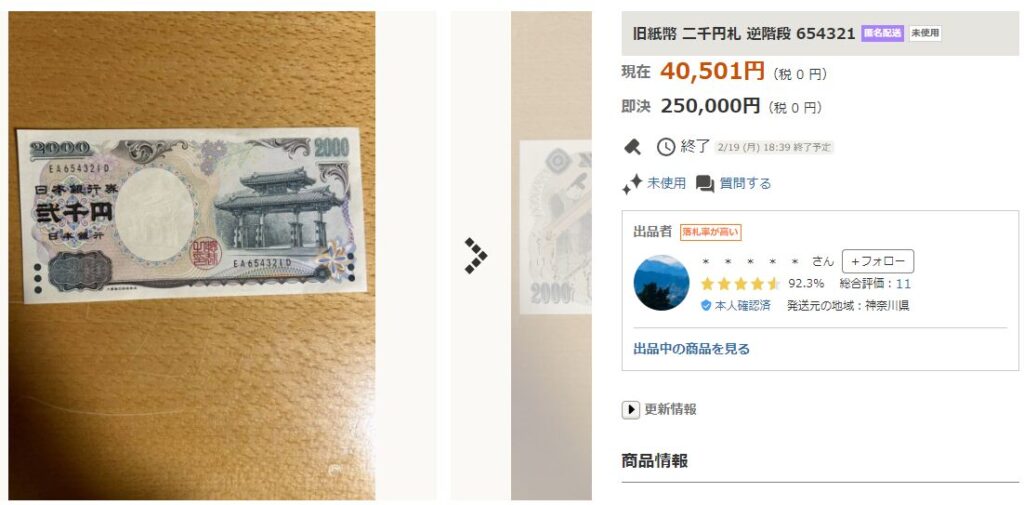Click the seller star rating
Screen dimensions: 1024x505
click(x=740, y=284)
